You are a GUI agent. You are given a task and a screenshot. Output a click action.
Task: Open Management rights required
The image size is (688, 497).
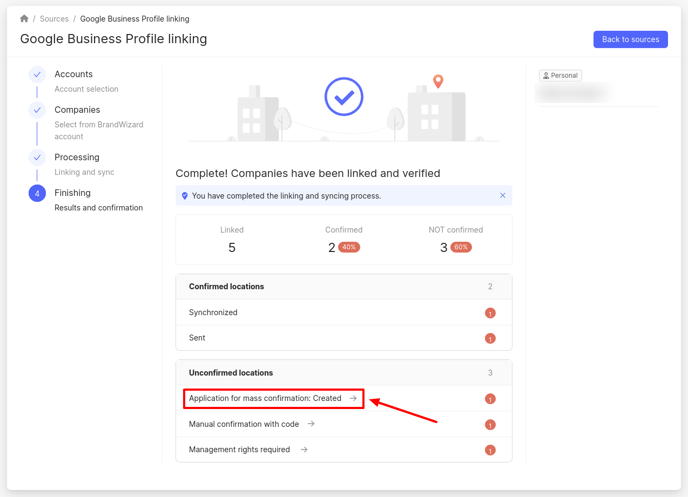click(x=240, y=450)
